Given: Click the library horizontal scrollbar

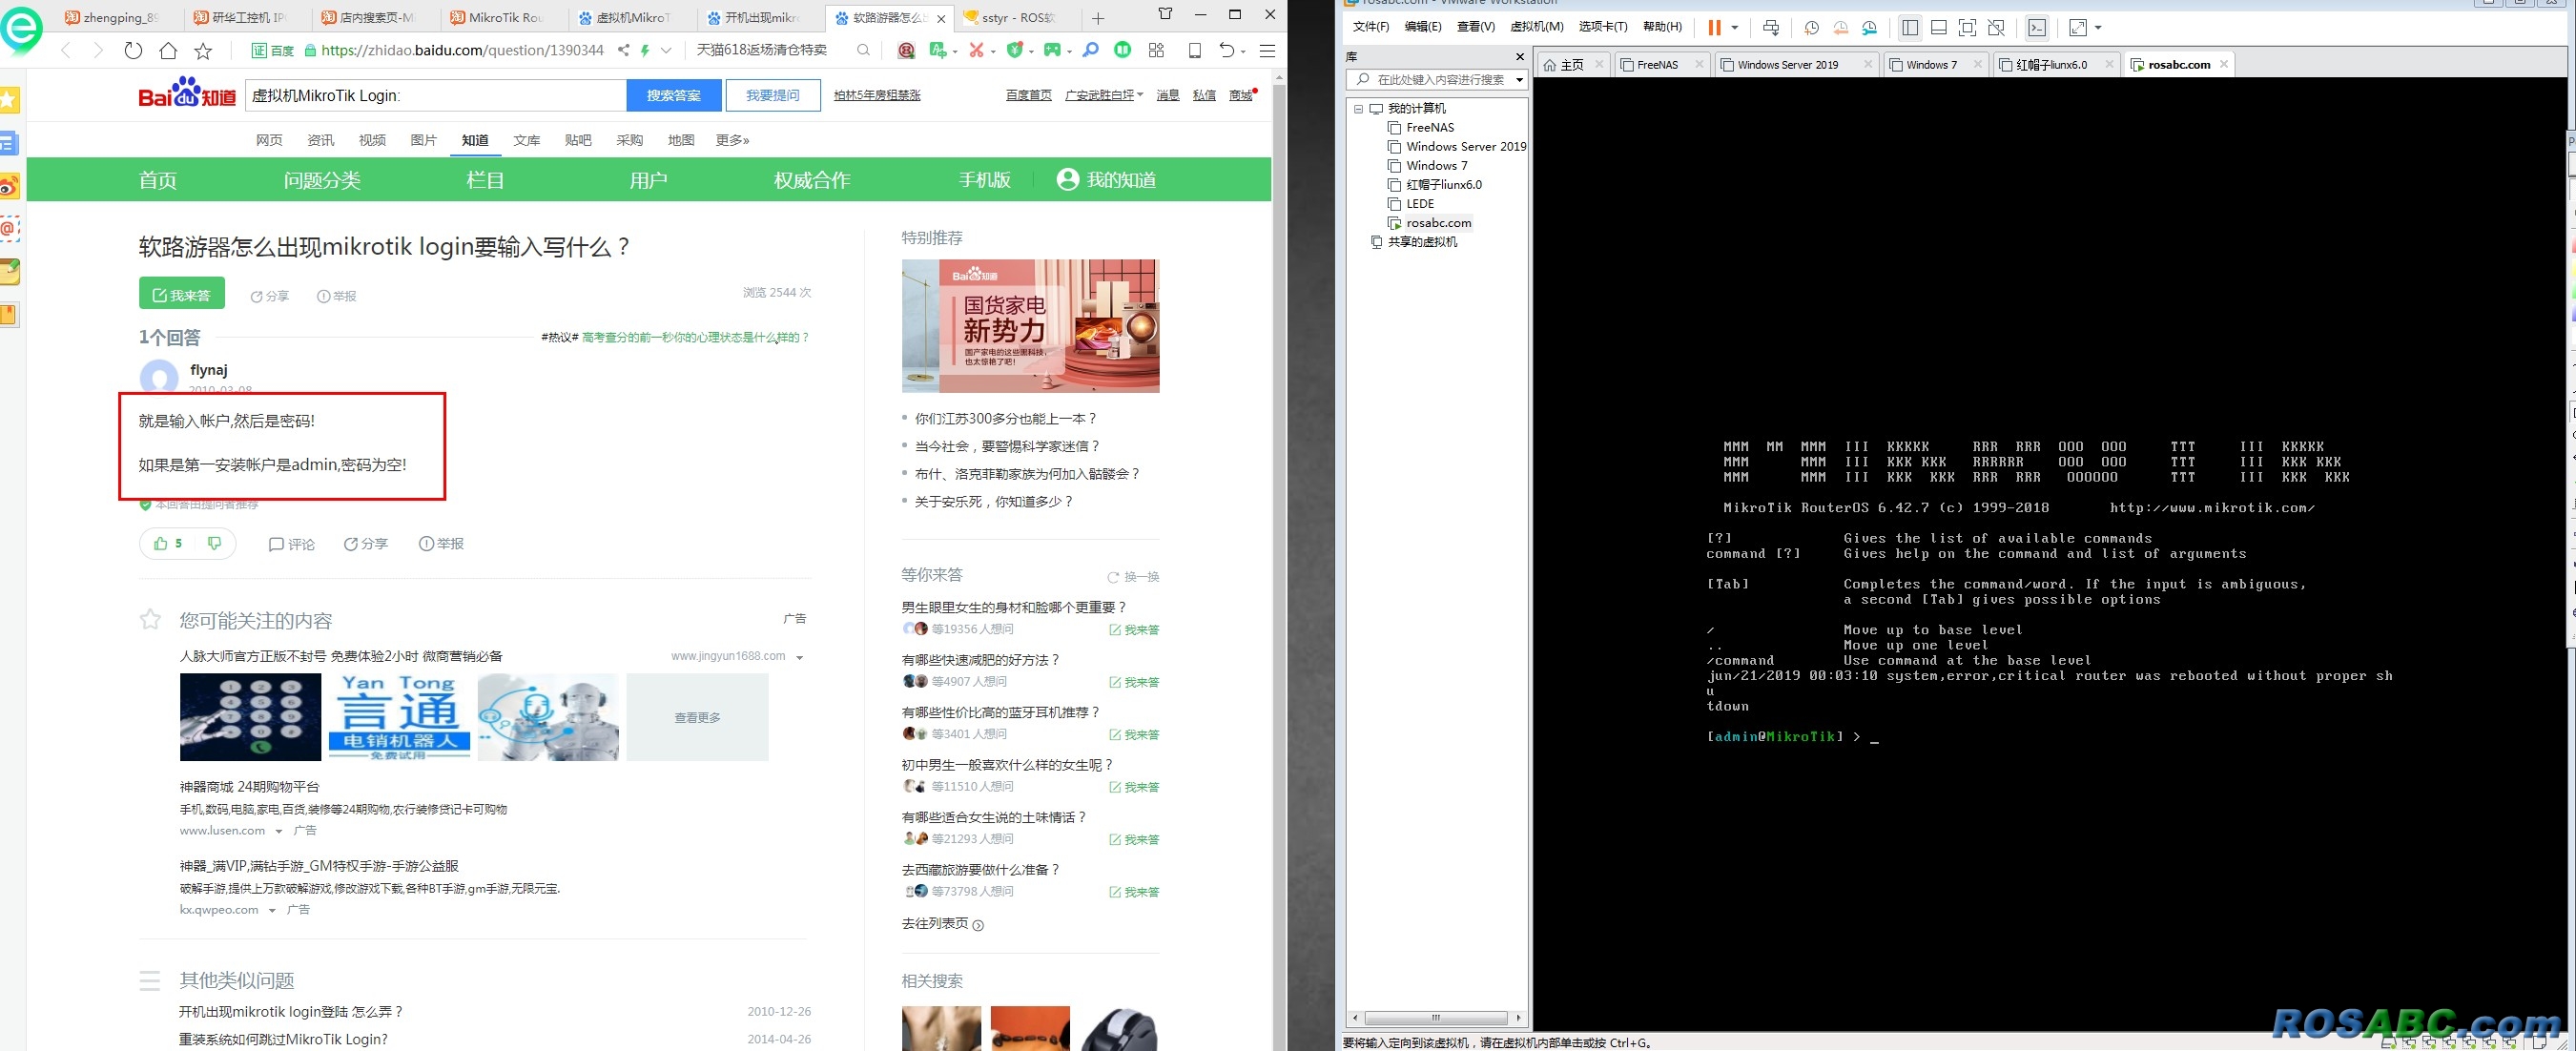Looking at the screenshot, I should 1435,1018.
